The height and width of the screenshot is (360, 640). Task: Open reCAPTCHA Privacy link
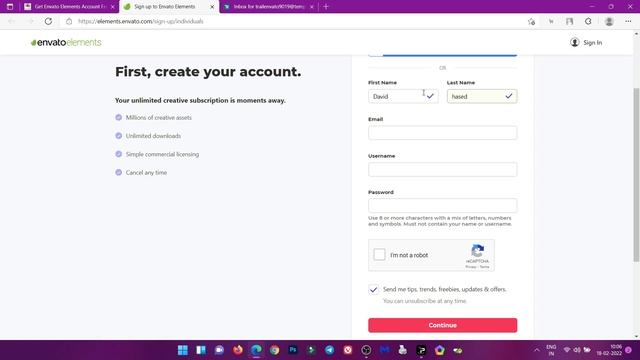(x=471, y=267)
